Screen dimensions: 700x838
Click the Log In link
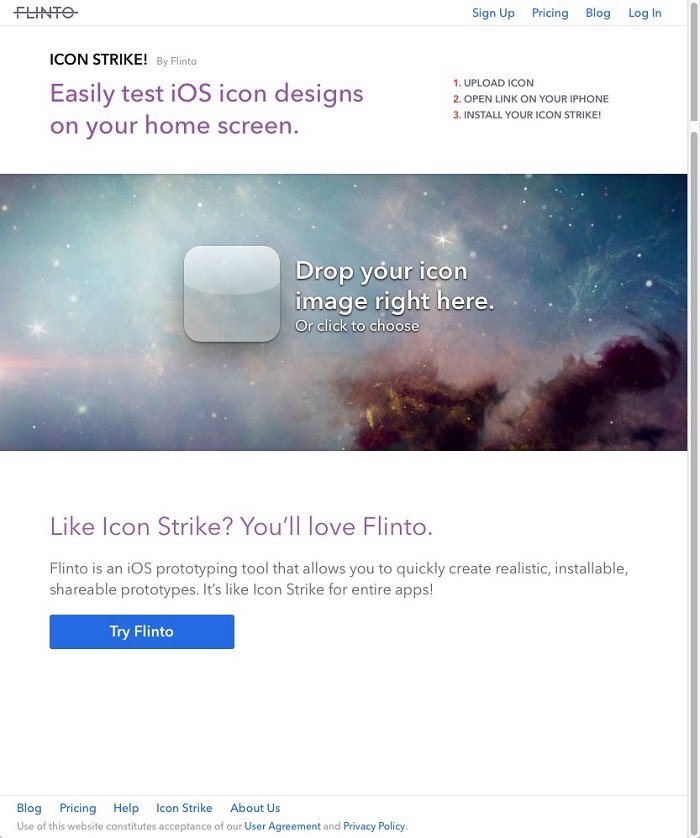click(644, 13)
